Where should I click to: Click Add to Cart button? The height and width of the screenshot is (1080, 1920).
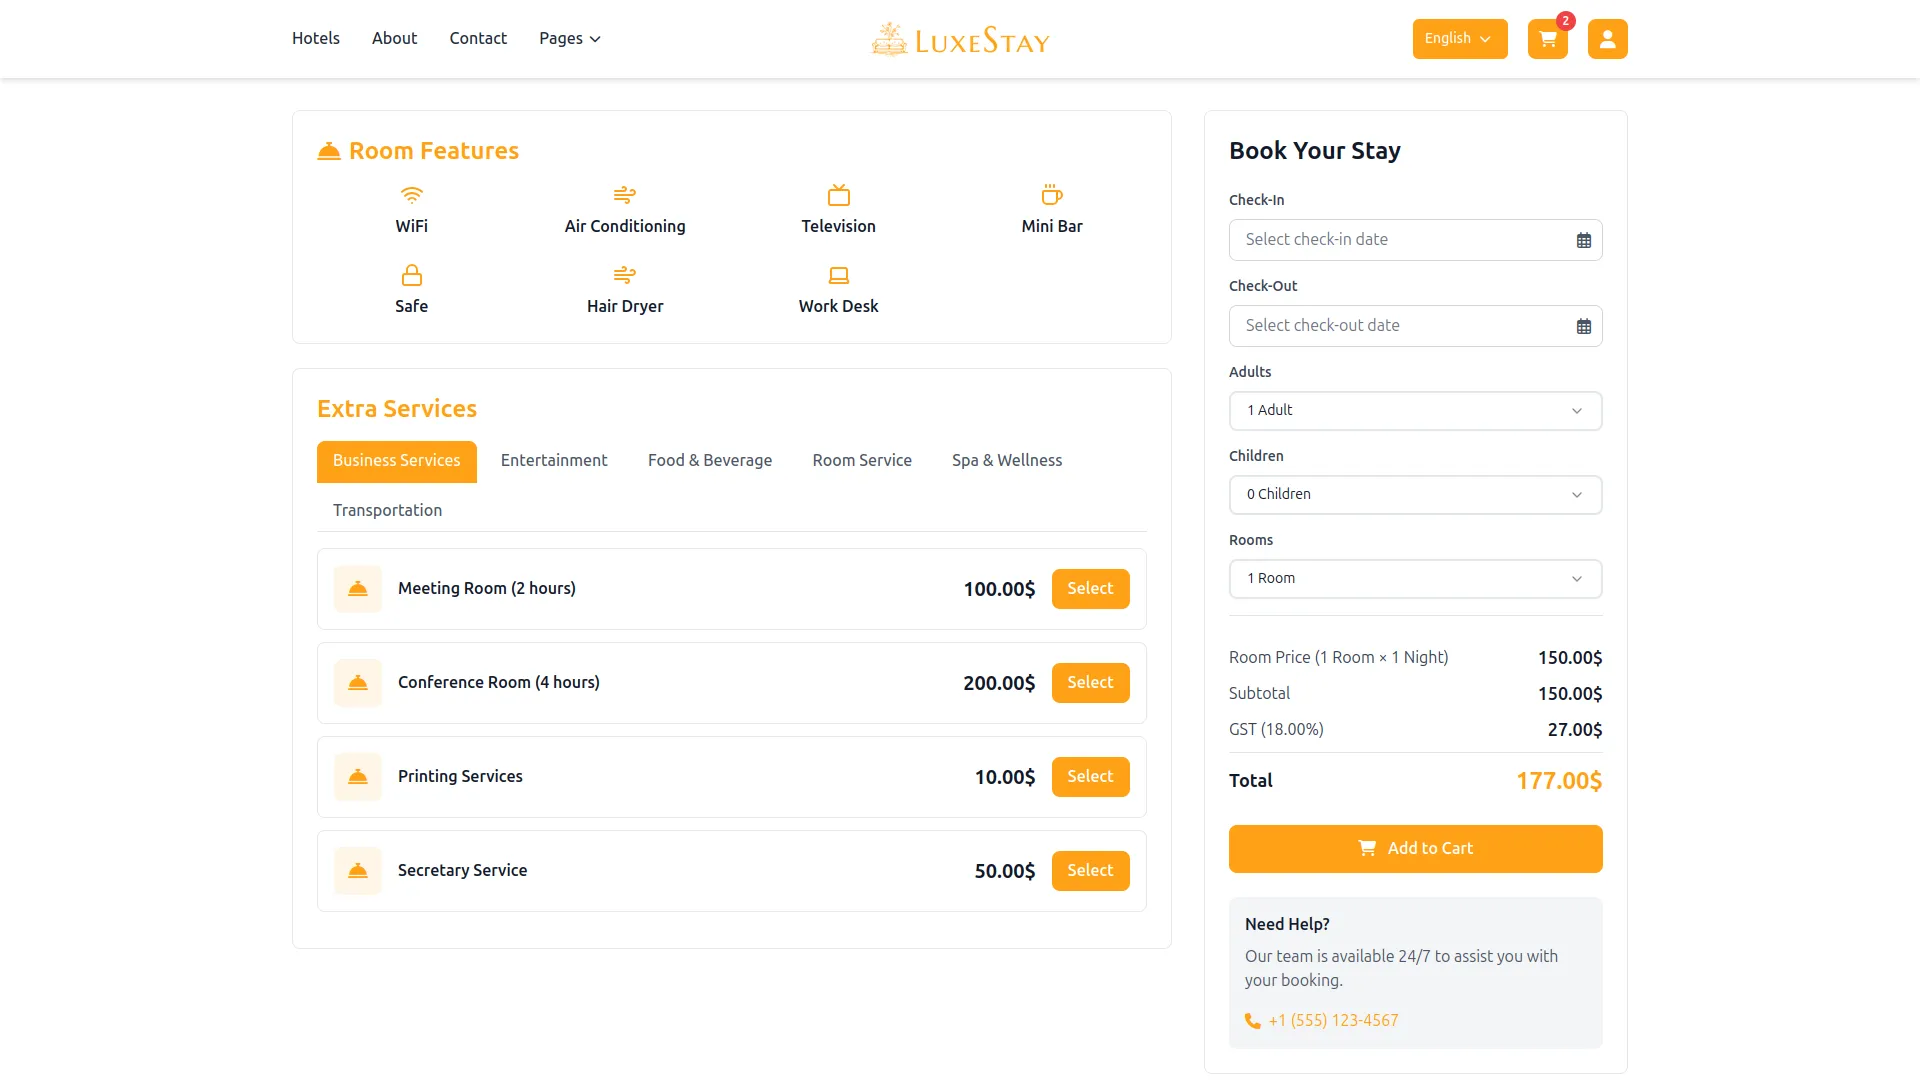coord(1415,849)
